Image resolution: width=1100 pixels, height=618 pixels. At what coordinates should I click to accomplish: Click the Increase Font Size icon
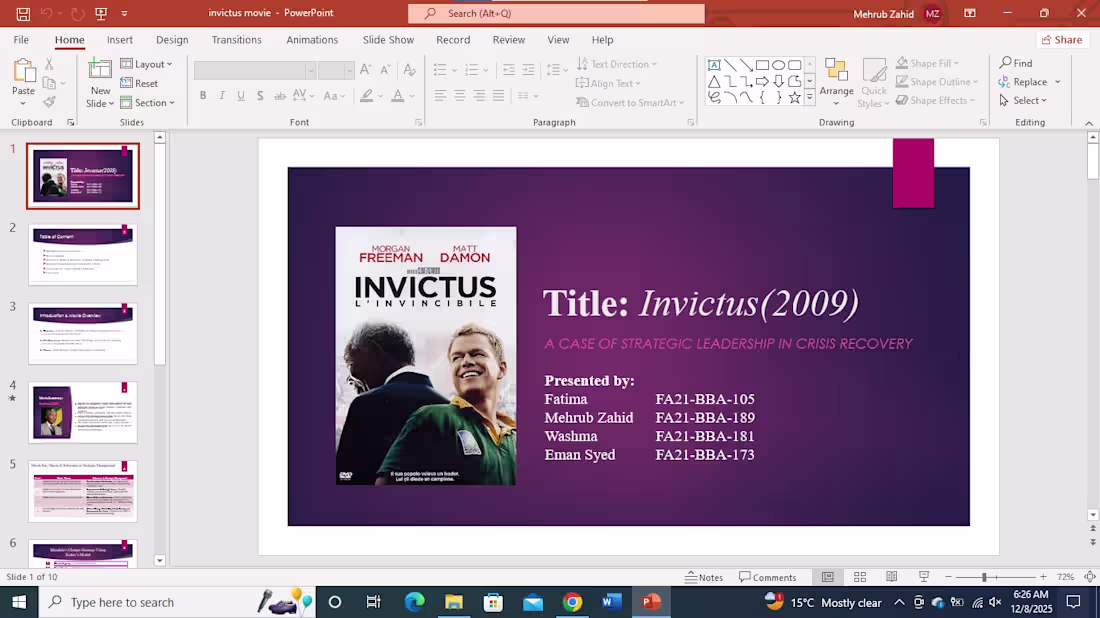[x=365, y=69]
